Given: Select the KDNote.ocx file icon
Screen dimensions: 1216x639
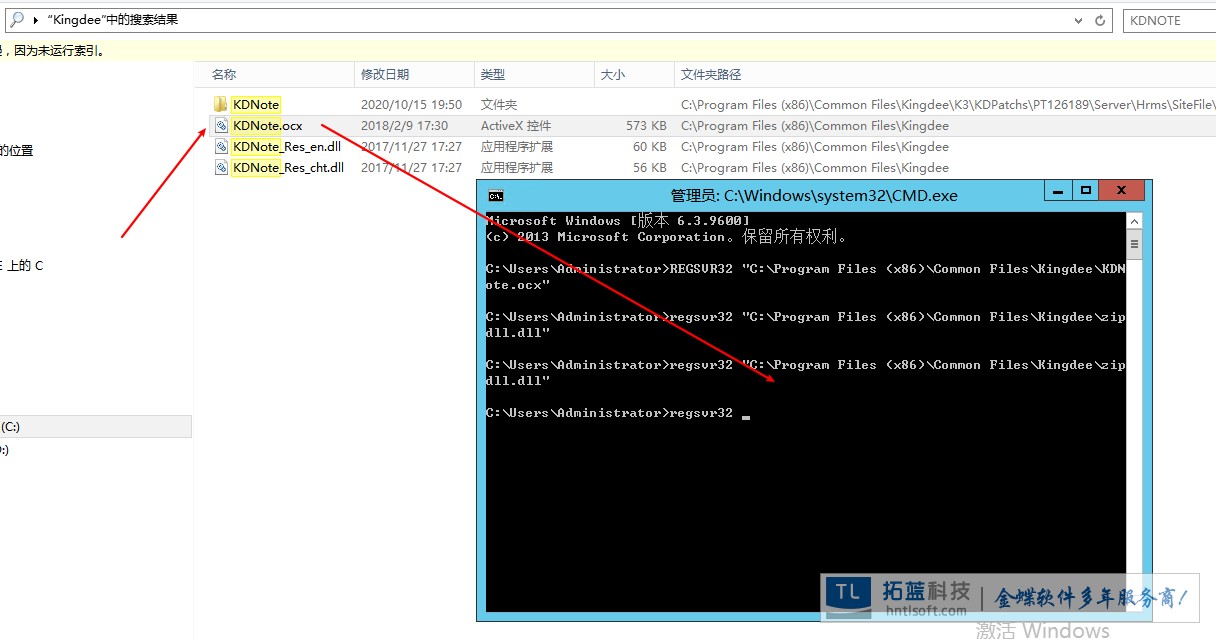Looking at the screenshot, I should click(221, 126).
